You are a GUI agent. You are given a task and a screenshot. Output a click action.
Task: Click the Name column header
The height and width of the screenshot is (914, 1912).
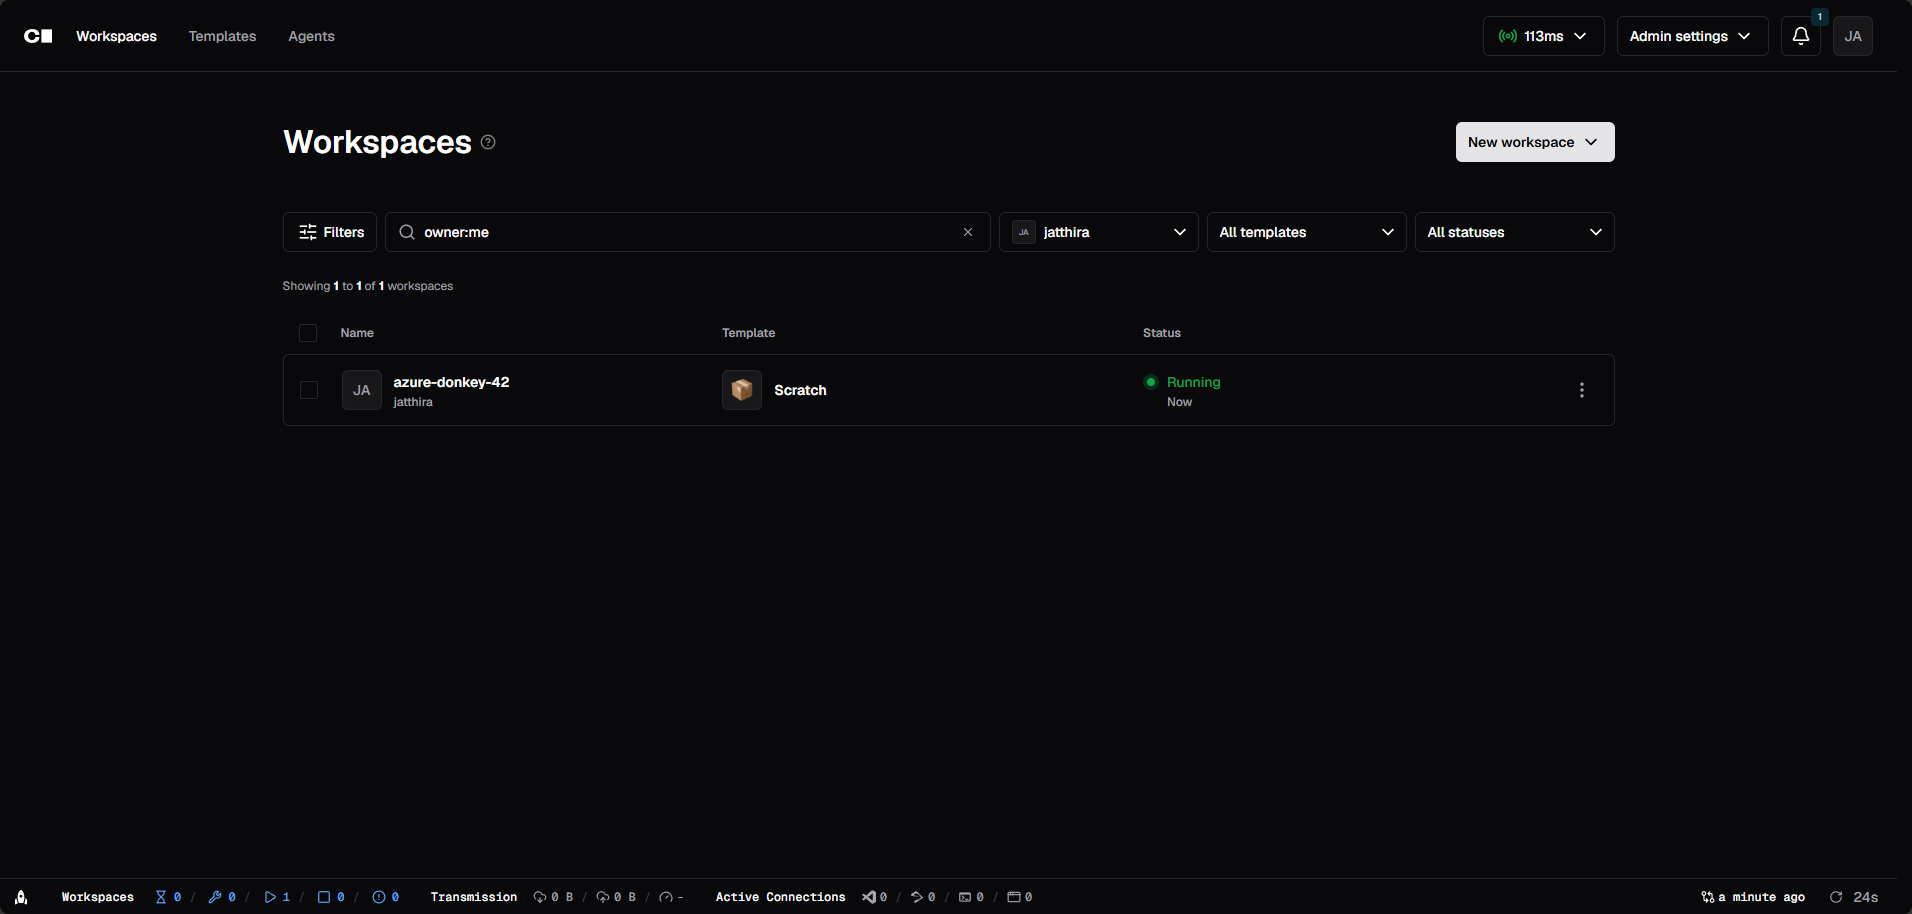click(357, 333)
